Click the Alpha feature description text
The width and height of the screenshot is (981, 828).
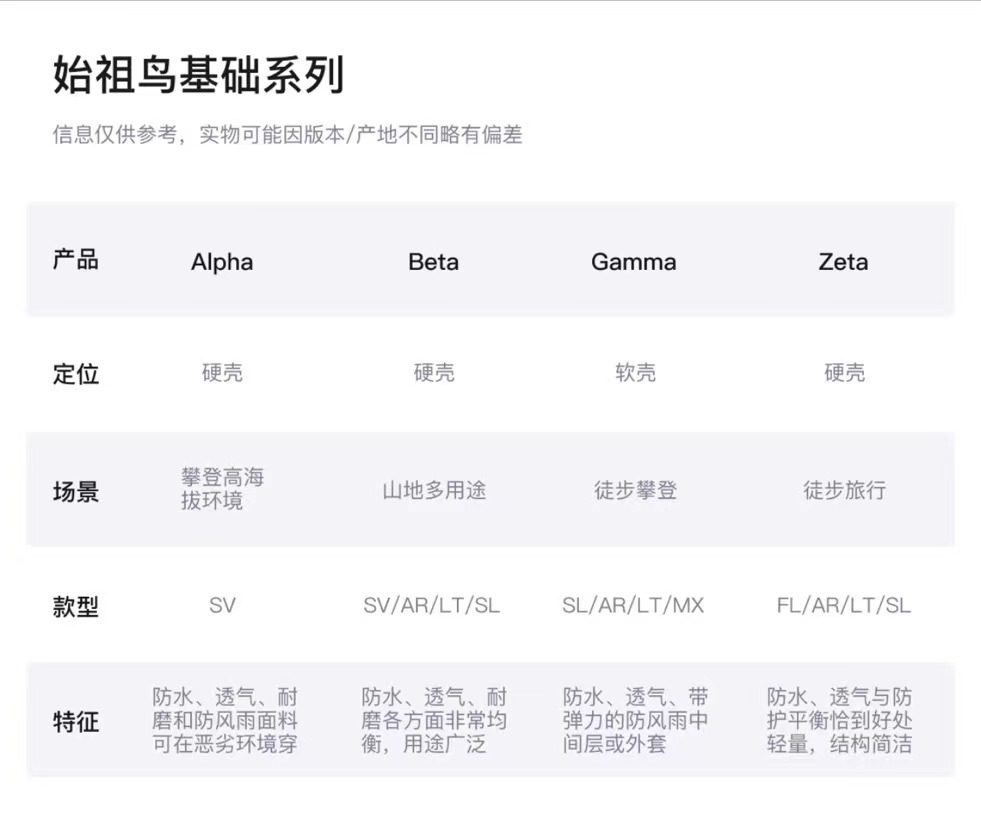coord(225,720)
